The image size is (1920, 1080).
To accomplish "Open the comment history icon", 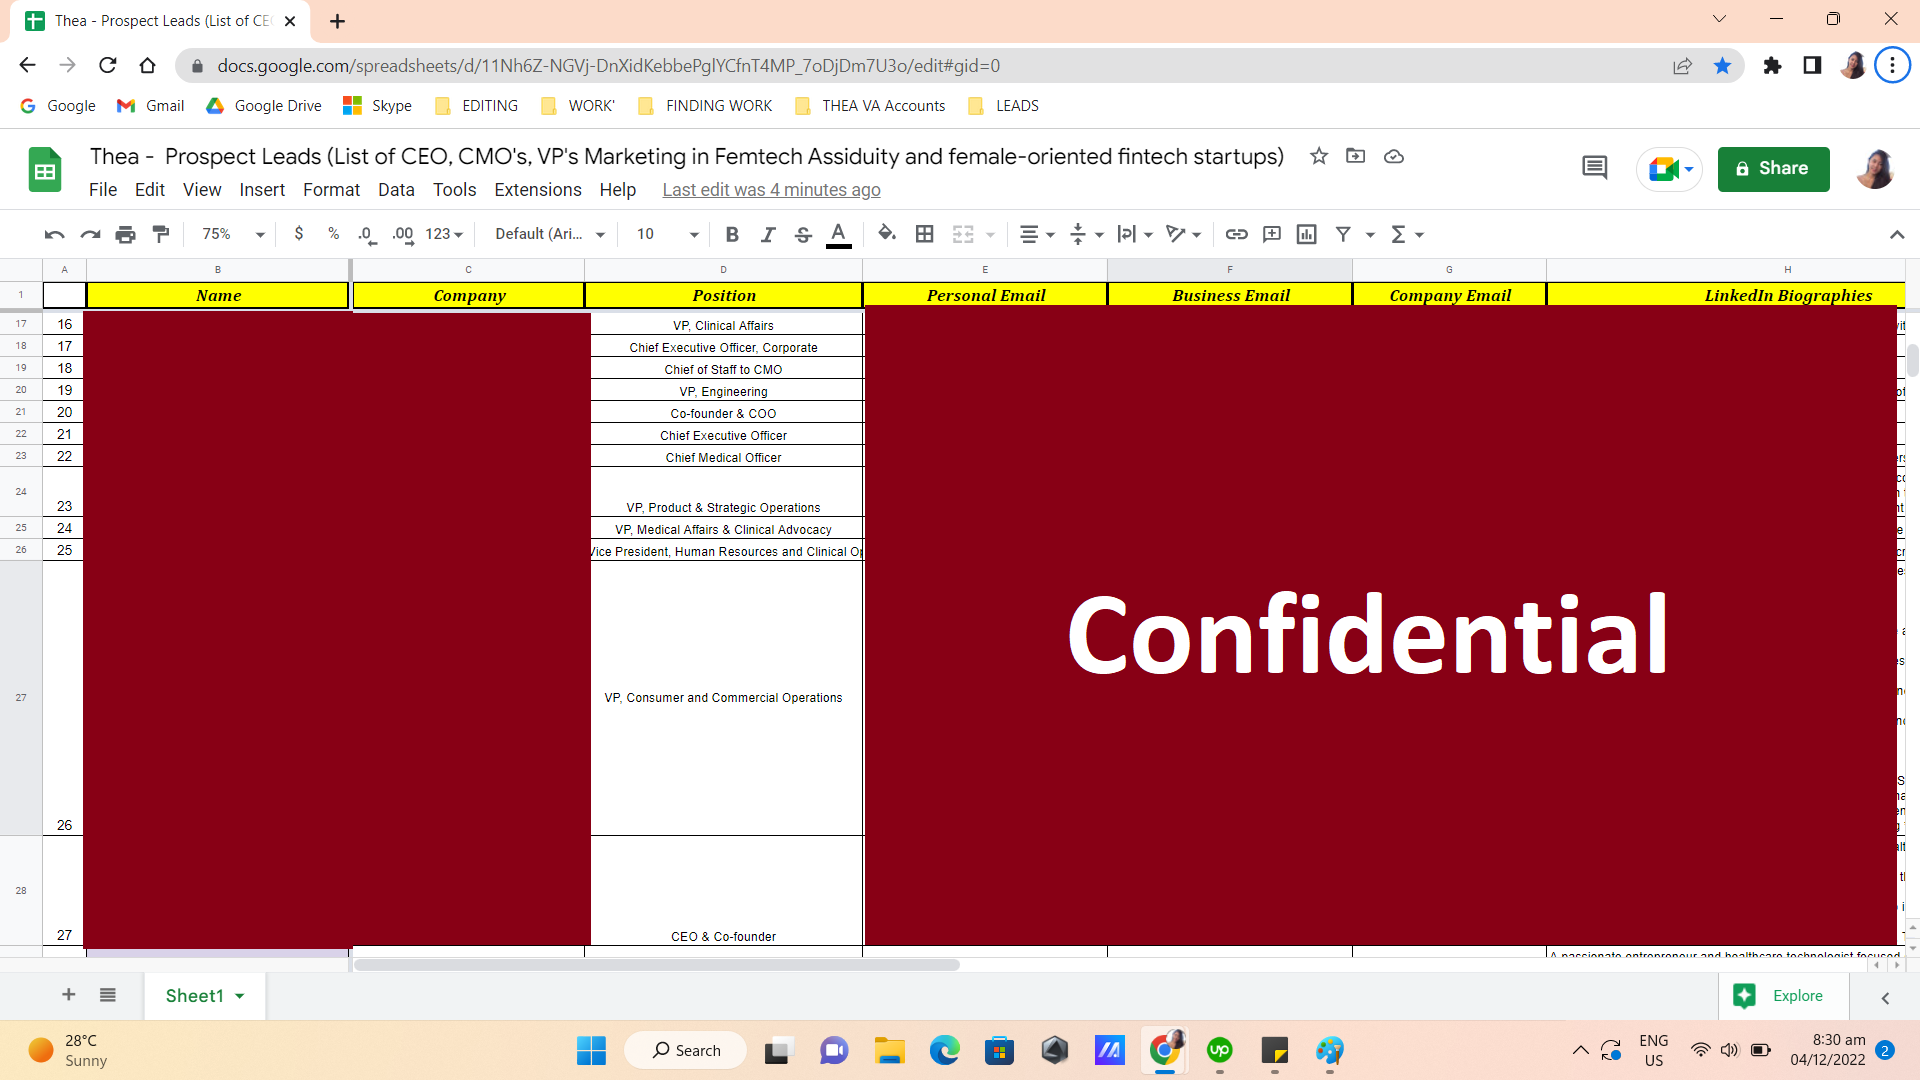I will coord(1594,168).
